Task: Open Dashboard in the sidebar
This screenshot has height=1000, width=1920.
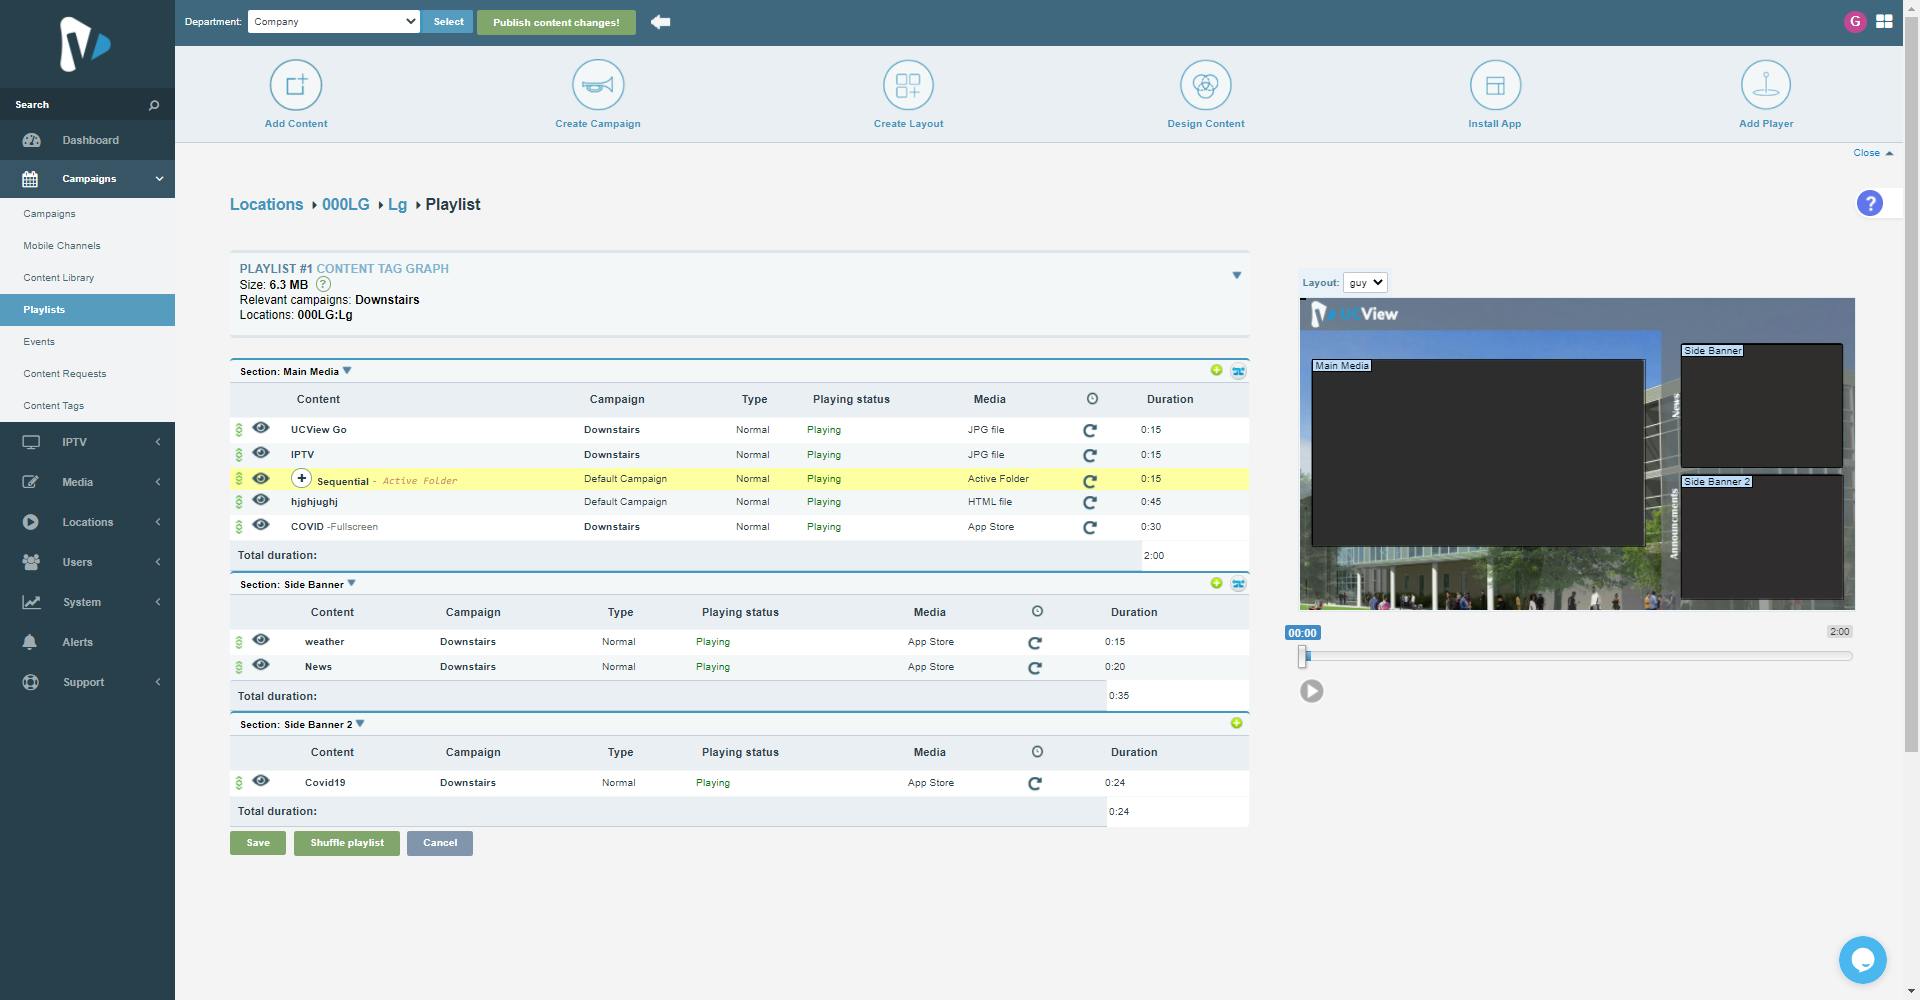Action: point(87,140)
